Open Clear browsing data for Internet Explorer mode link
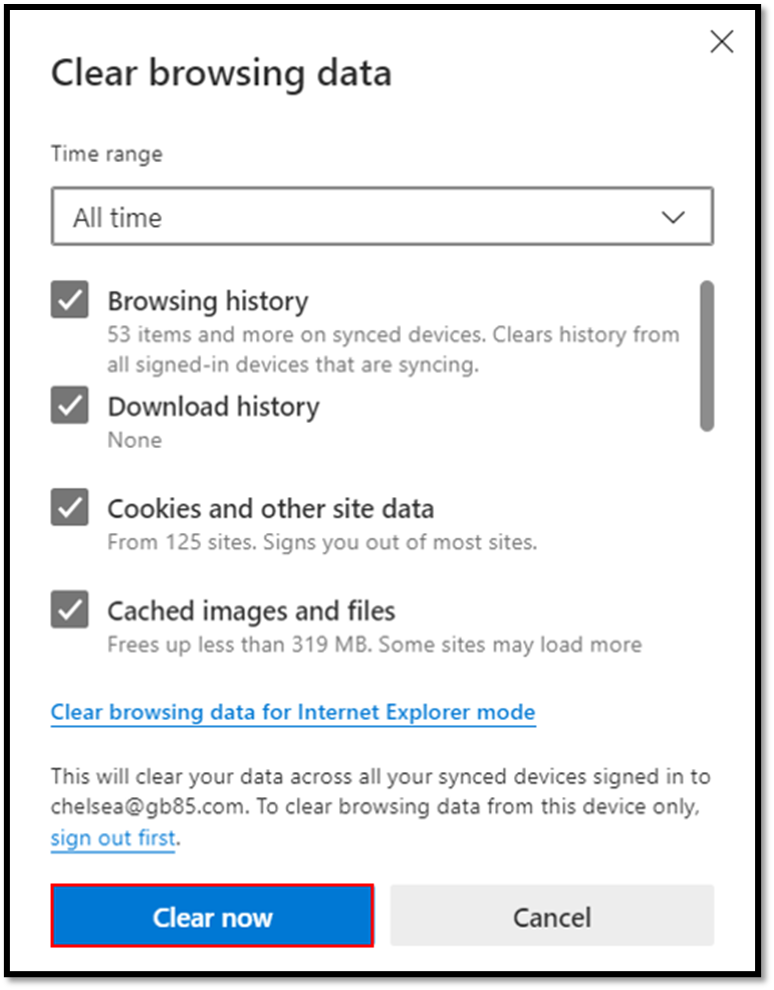This screenshot has height=990, width=774. tap(293, 713)
